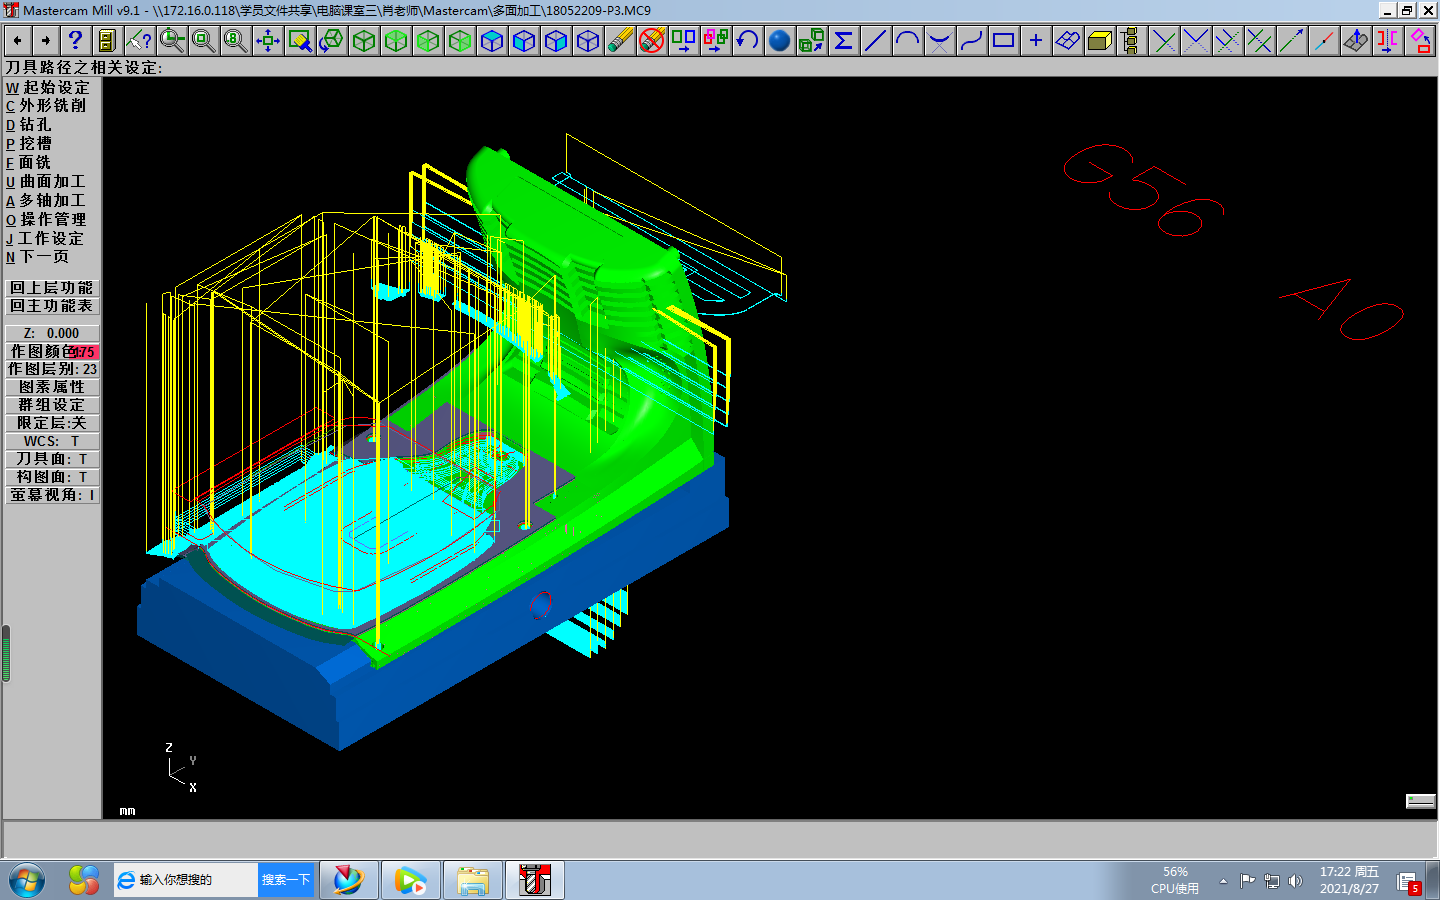Click the Undo curved arrow icon

tap(748, 41)
